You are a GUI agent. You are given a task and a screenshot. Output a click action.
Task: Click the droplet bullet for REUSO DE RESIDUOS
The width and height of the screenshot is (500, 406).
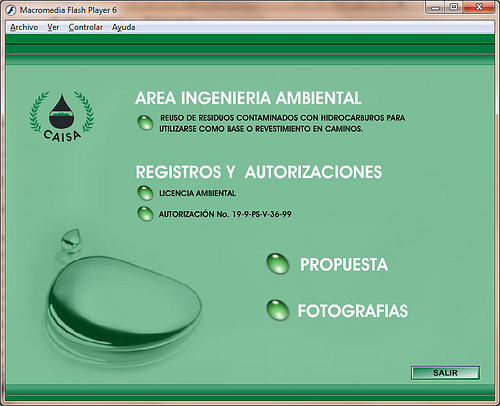point(145,123)
